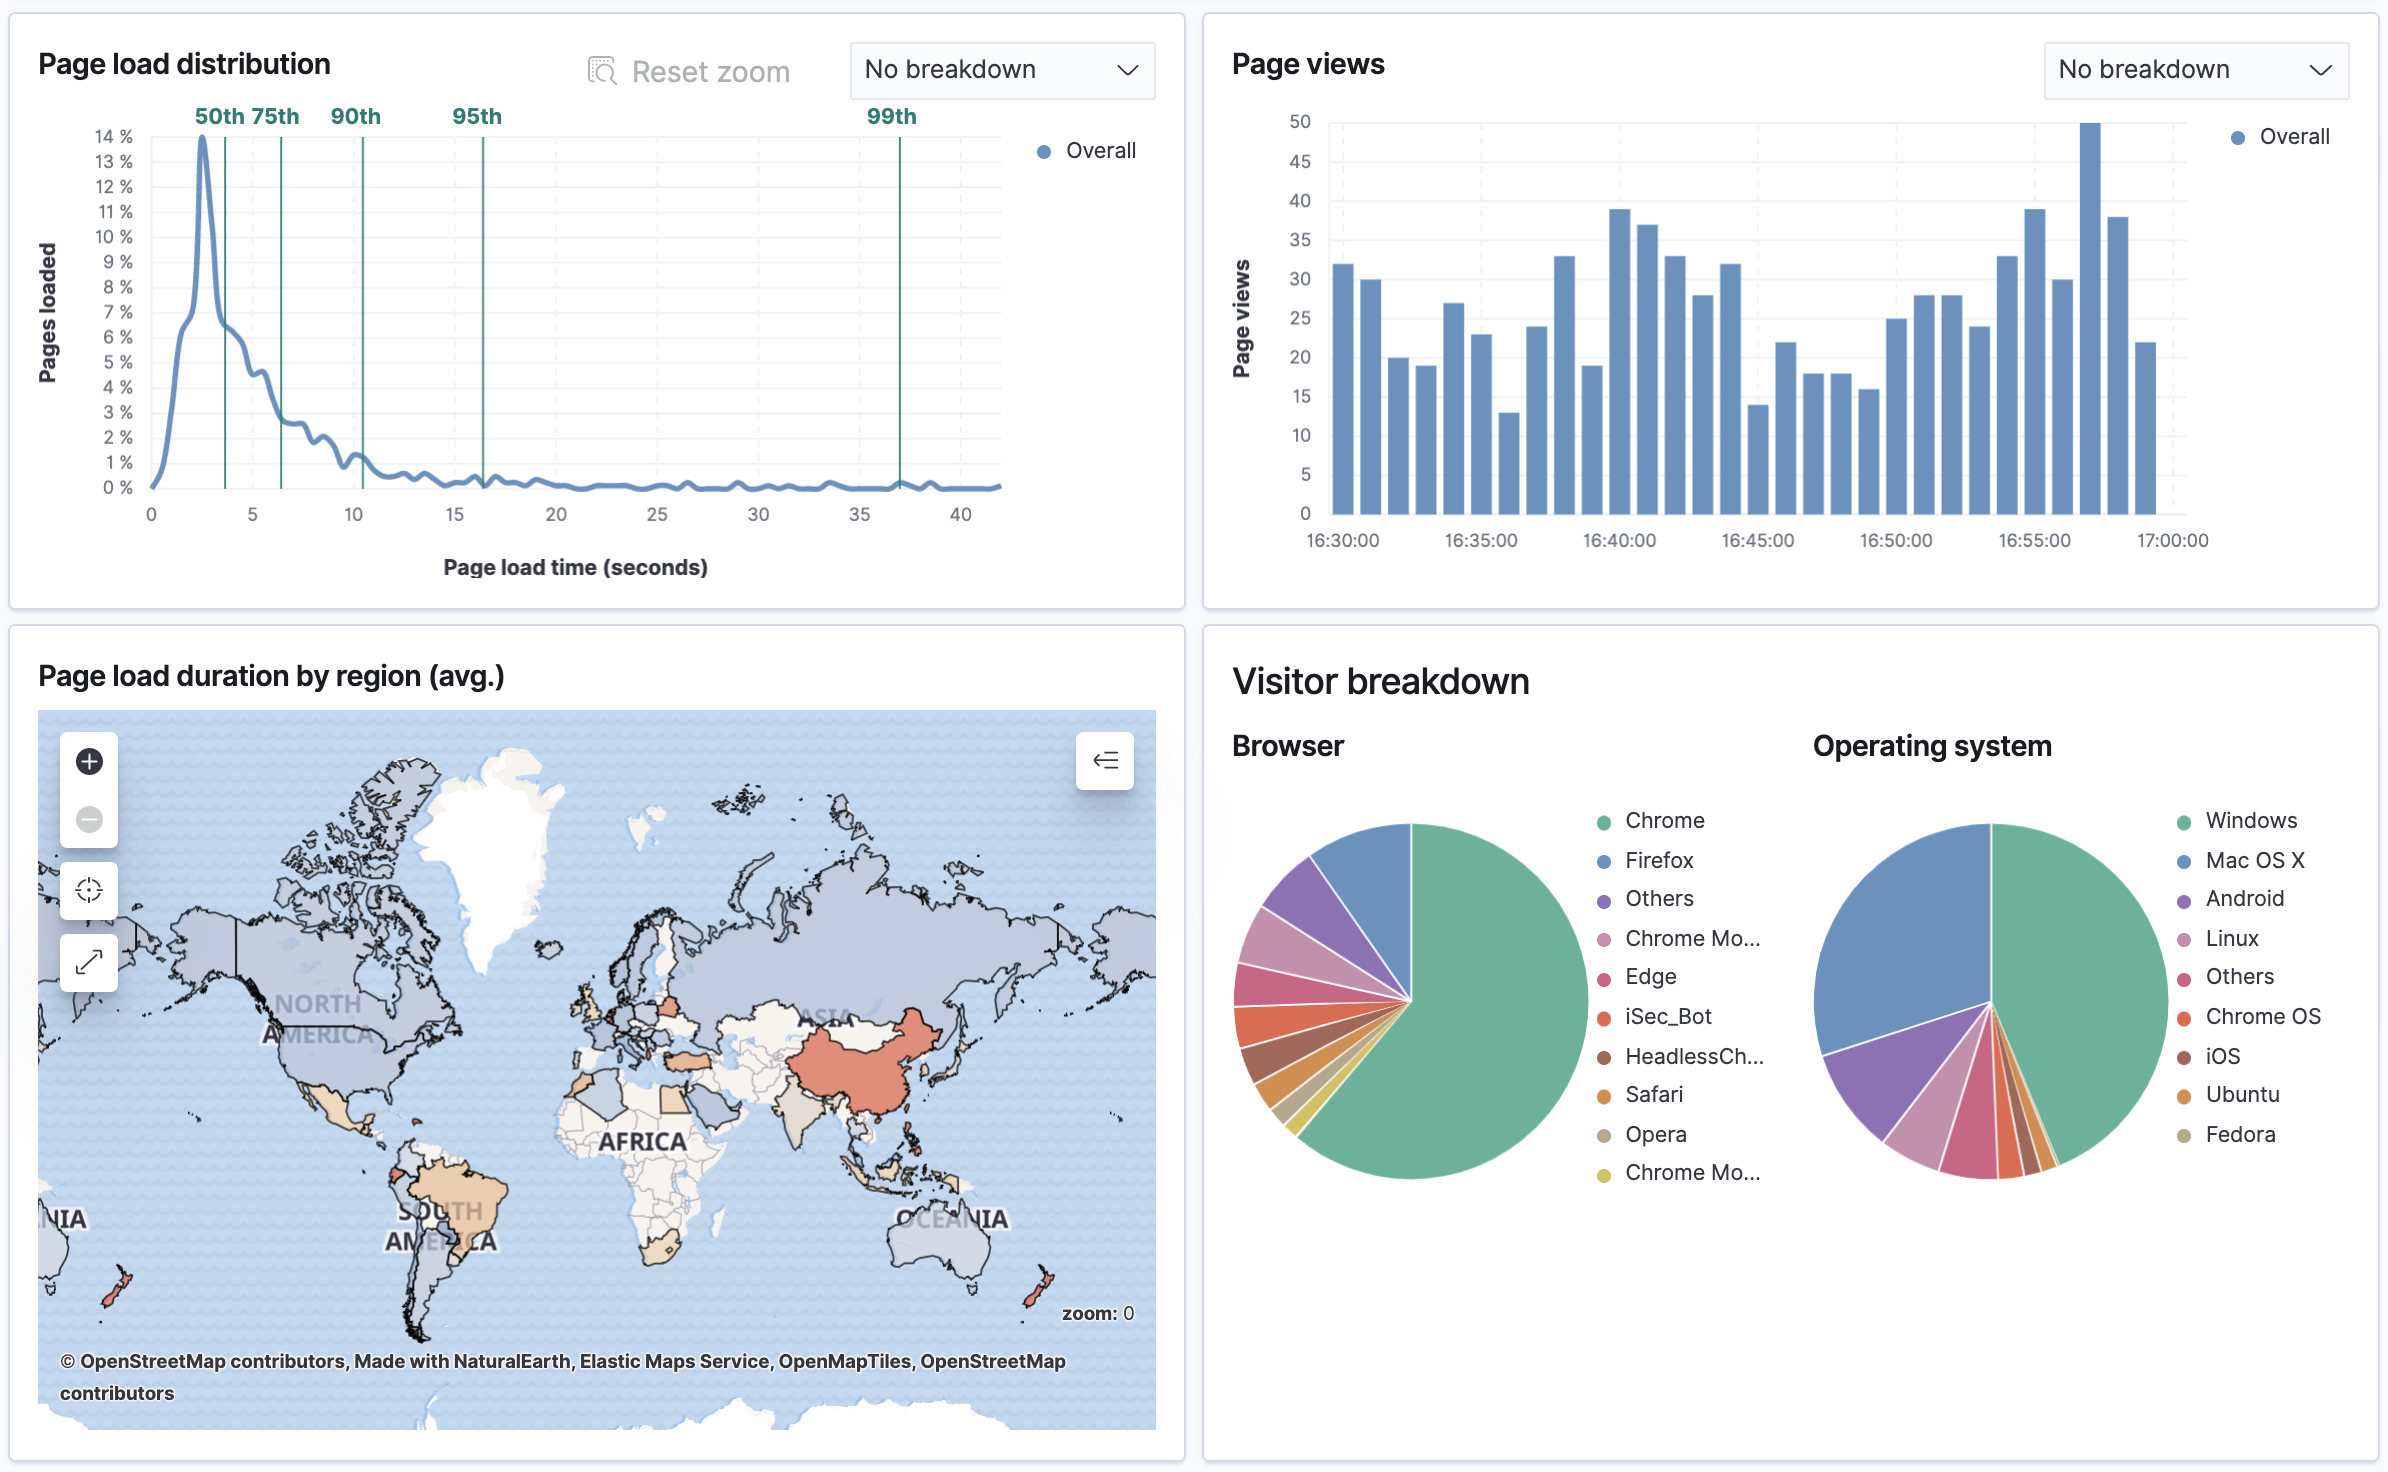This screenshot has width=2388, height=1472.
Task: Open the No breakdown dropdown for Page load distribution
Action: point(1001,70)
